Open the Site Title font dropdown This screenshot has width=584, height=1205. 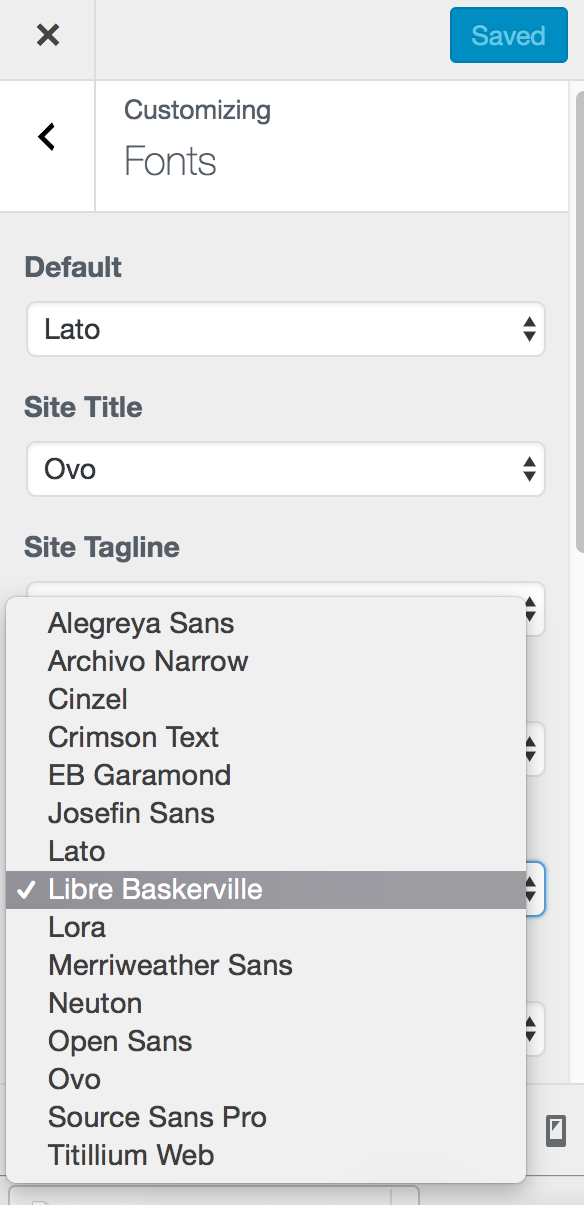coord(285,469)
